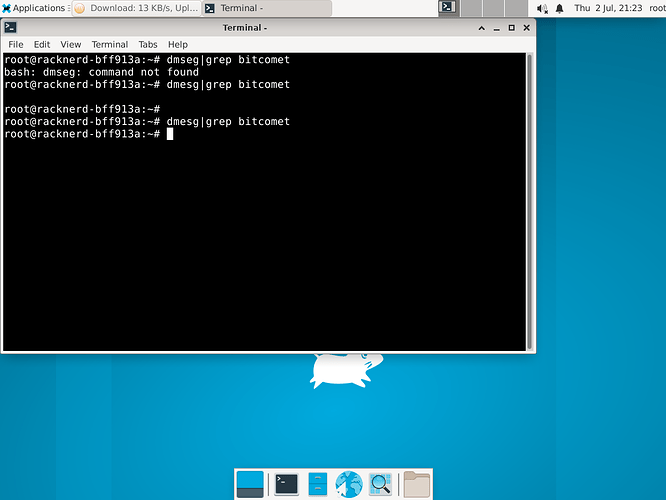Click the terminal icon on the Terminal taskbar button
Viewport: 666px width, 500px height.
click(209, 8)
